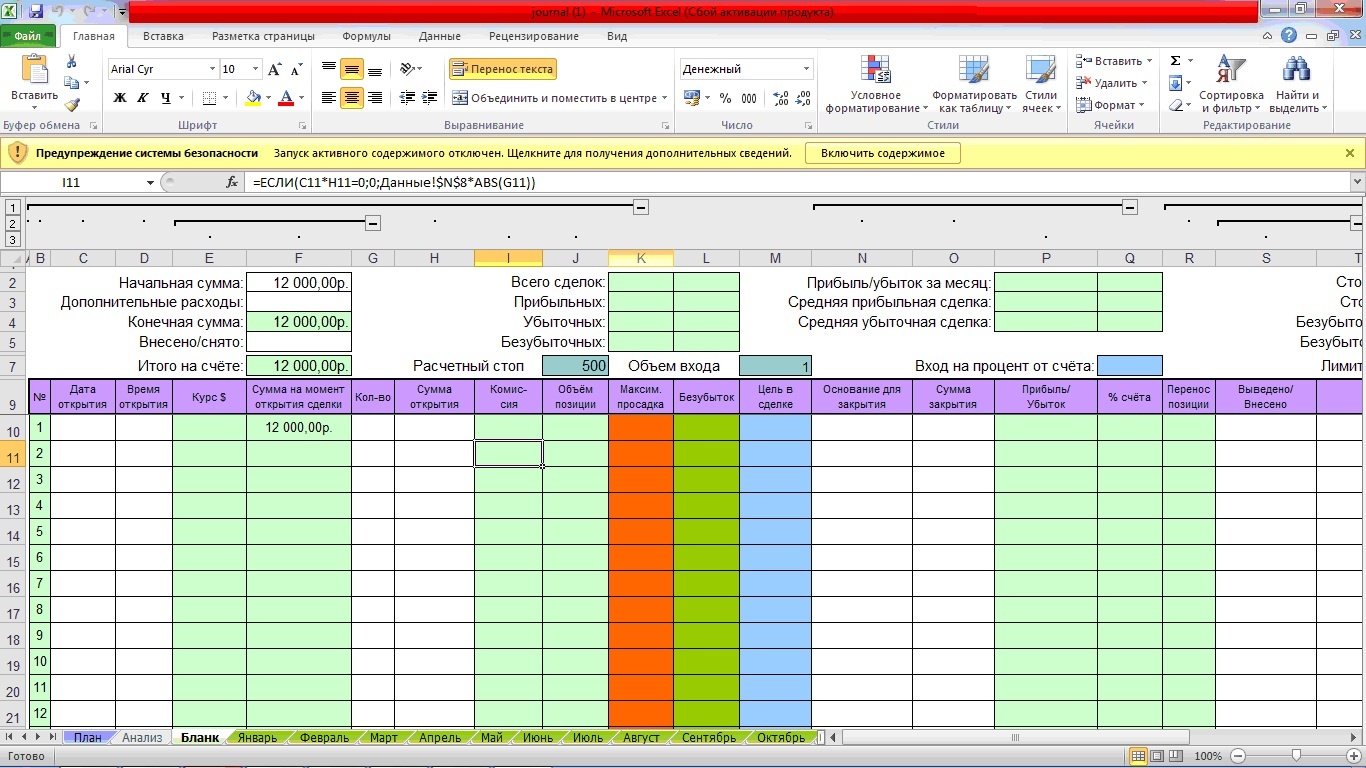Click the increase decimal places icon
This screenshot has width=1366, height=768.
click(781, 98)
